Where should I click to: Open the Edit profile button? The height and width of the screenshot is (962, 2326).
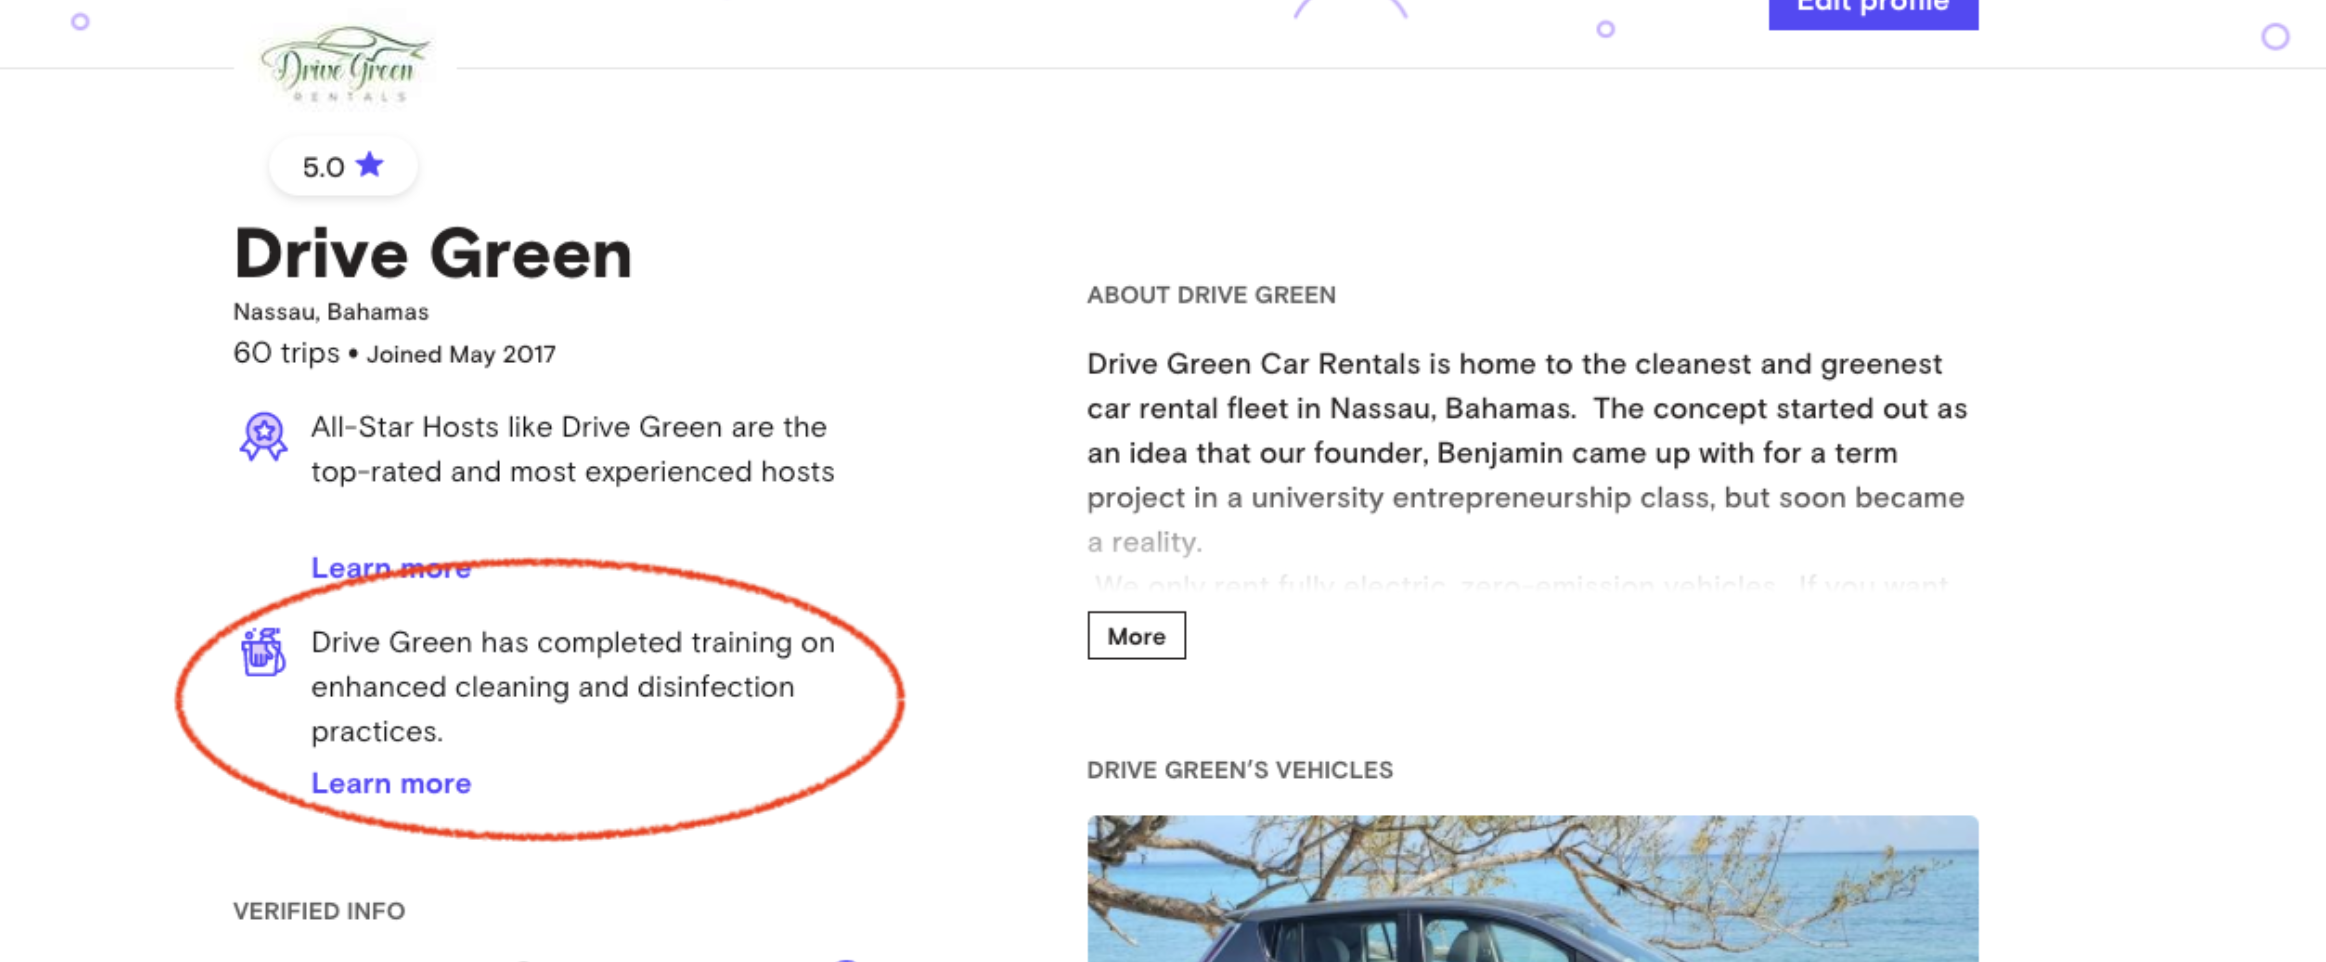(1873, 10)
